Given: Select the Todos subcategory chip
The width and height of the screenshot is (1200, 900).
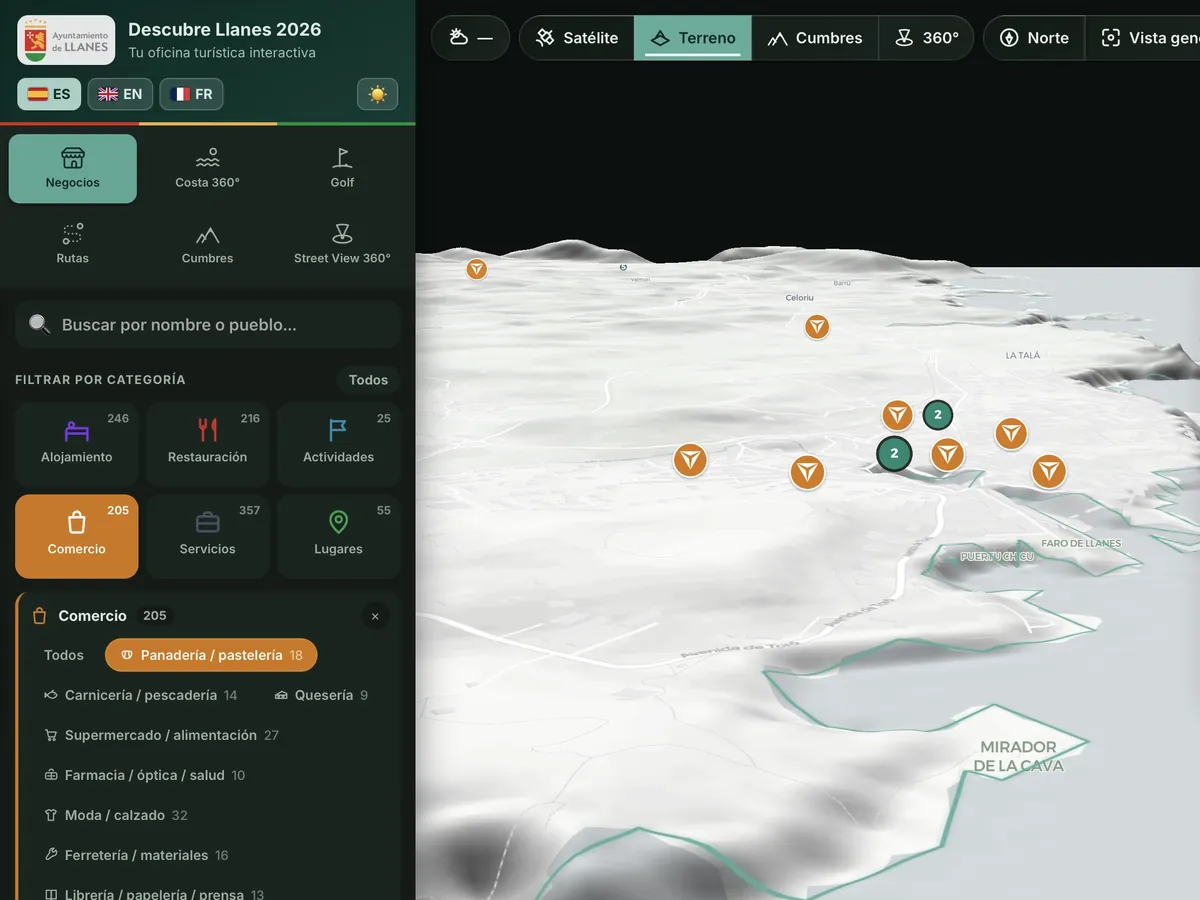Looking at the screenshot, I should [x=64, y=655].
